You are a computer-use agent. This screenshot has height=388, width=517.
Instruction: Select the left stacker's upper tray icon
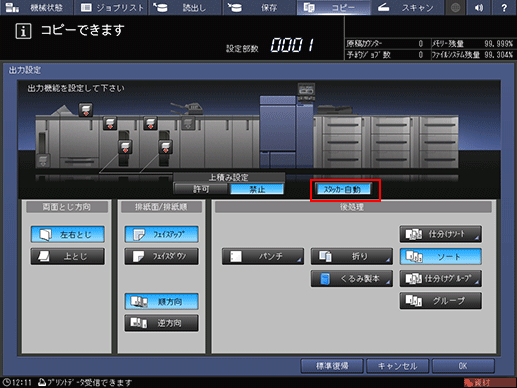tap(110, 123)
